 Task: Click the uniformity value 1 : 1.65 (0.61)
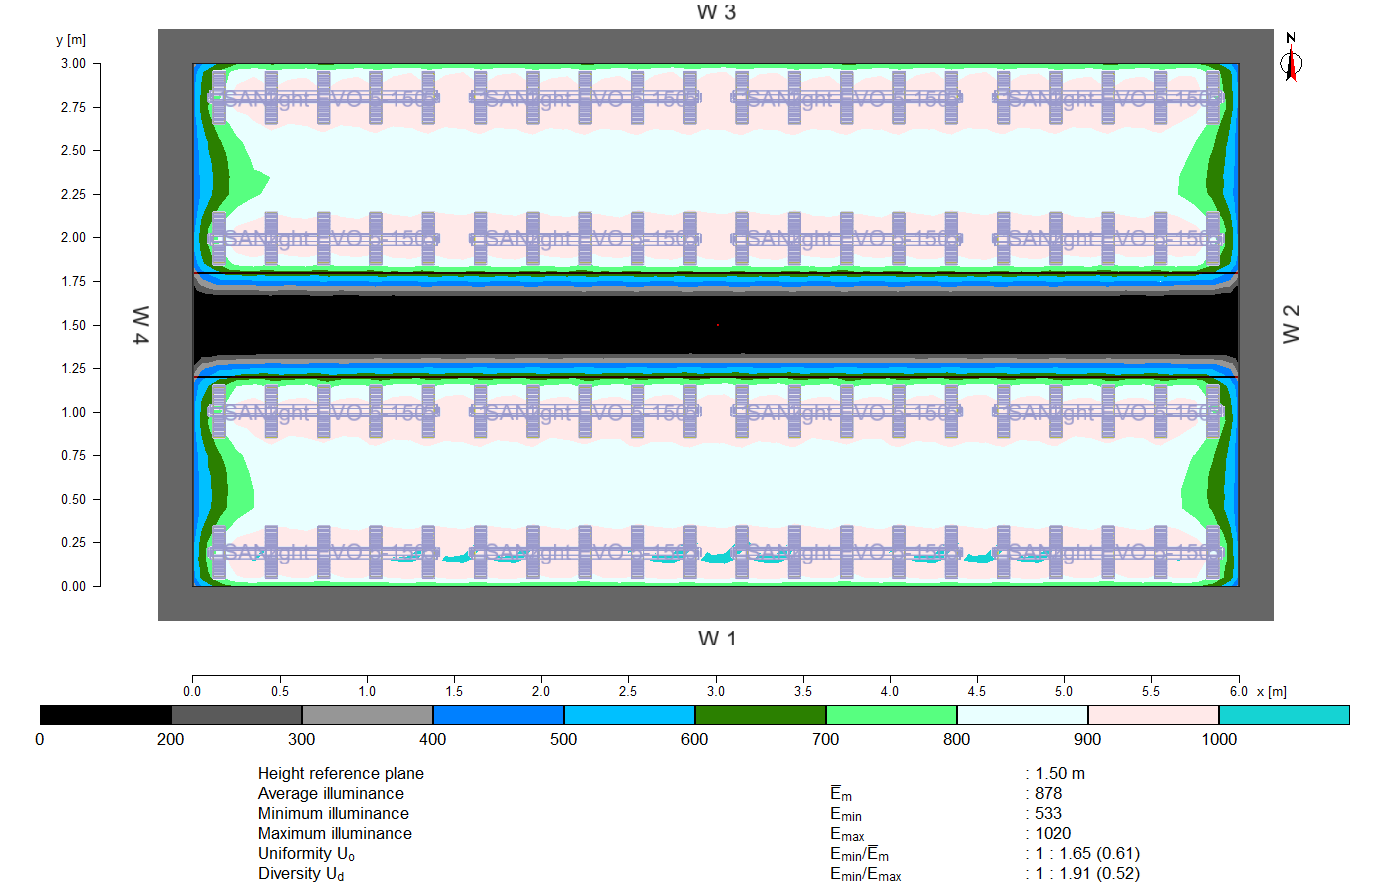1088,853
